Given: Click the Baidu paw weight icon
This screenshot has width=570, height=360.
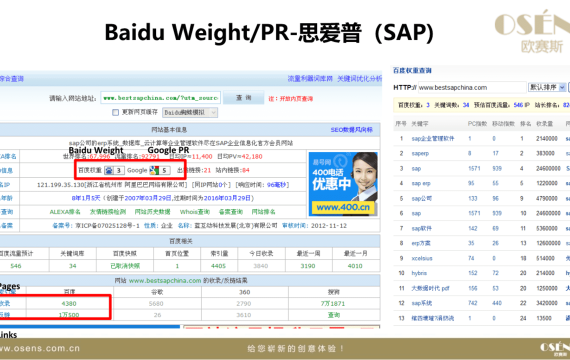Looking at the screenshot, I should point(109,170).
